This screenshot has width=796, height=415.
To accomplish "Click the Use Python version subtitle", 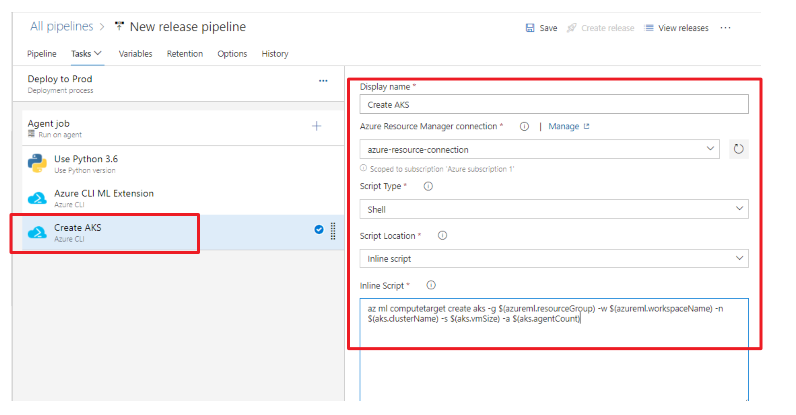I will pos(85,170).
